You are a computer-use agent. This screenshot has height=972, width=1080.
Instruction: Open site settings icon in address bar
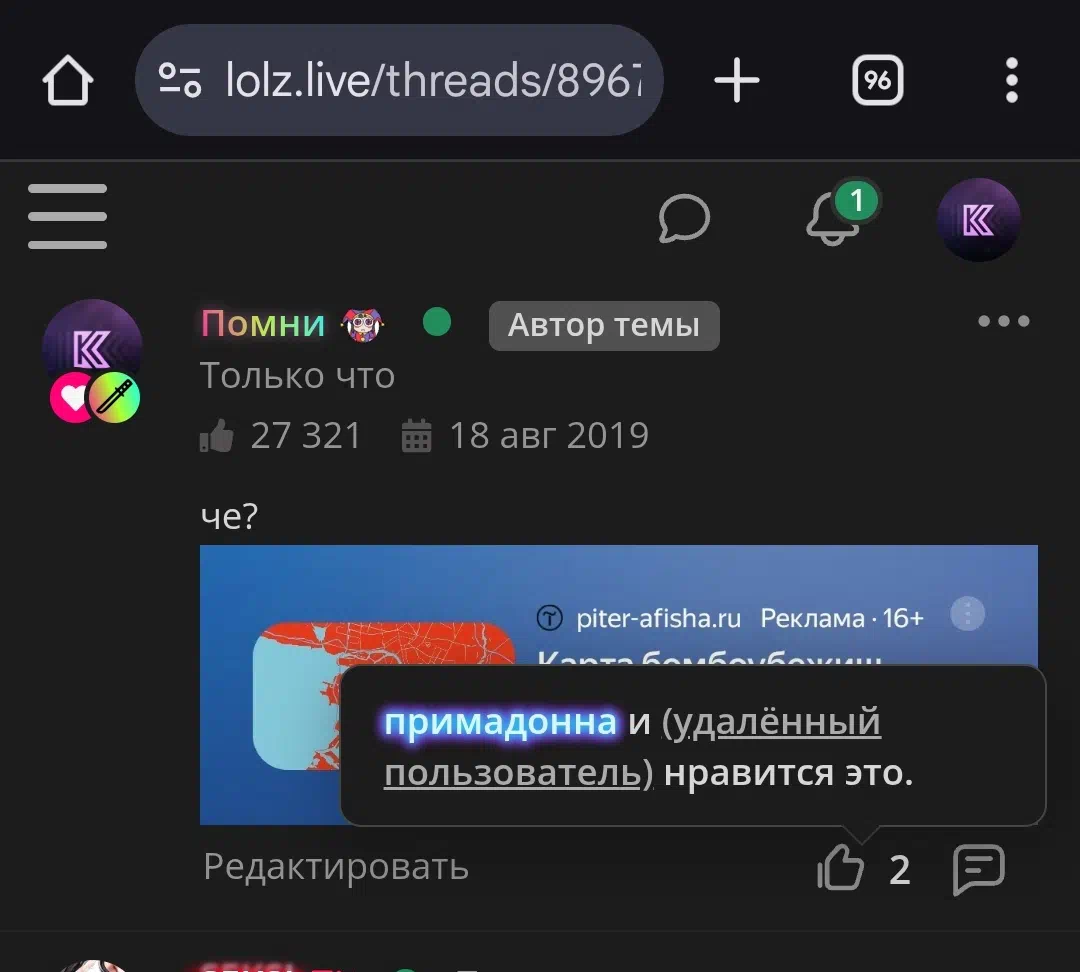click(x=180, y=80)
